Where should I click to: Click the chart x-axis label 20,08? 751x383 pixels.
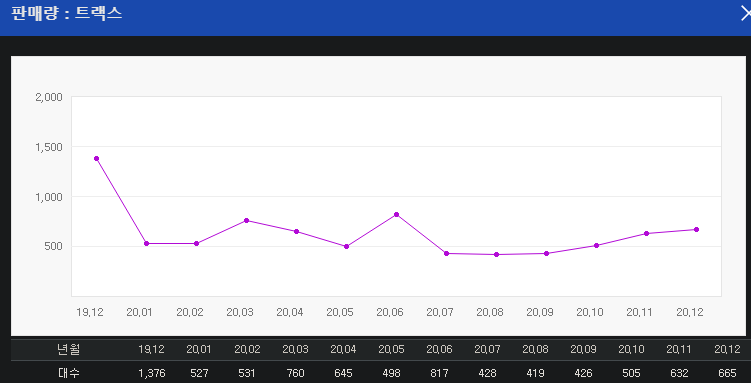pyautogui.click(x=490, y=312)
